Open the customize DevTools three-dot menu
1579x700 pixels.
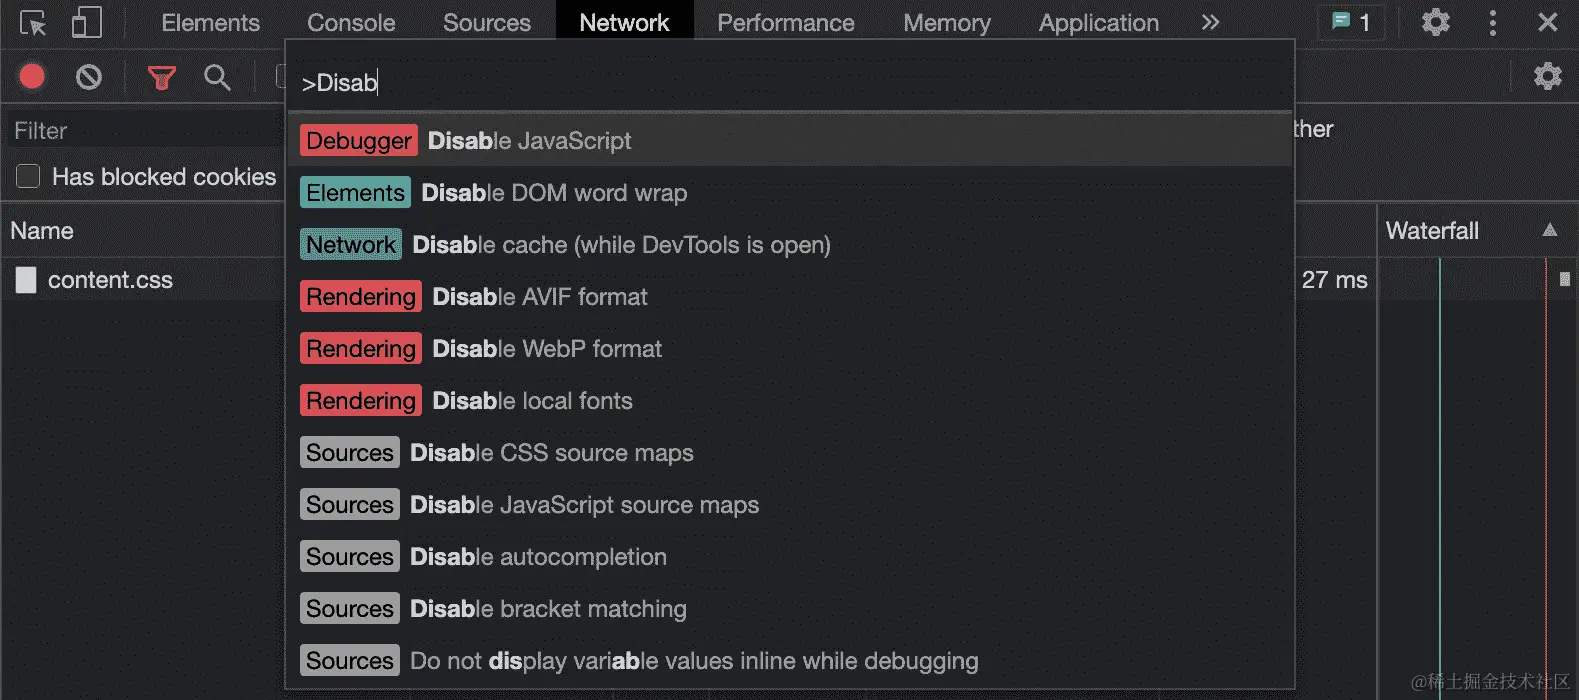(1493, 23)
